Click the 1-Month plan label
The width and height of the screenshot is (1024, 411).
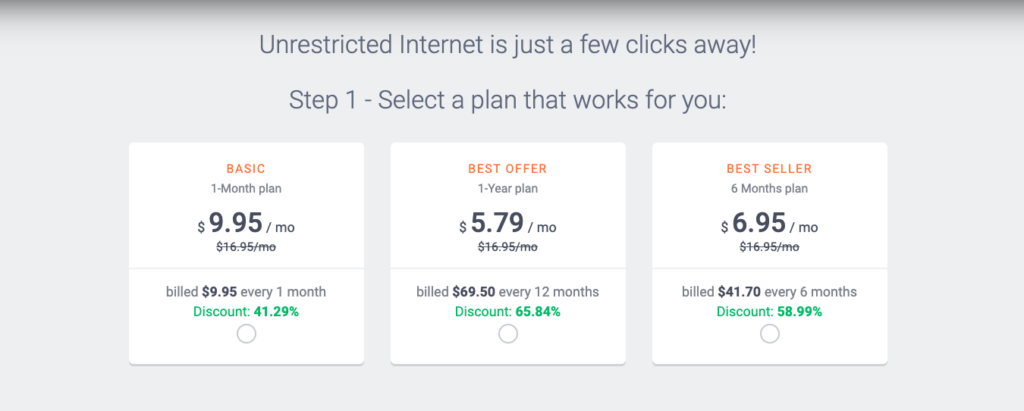click(246, 189)
